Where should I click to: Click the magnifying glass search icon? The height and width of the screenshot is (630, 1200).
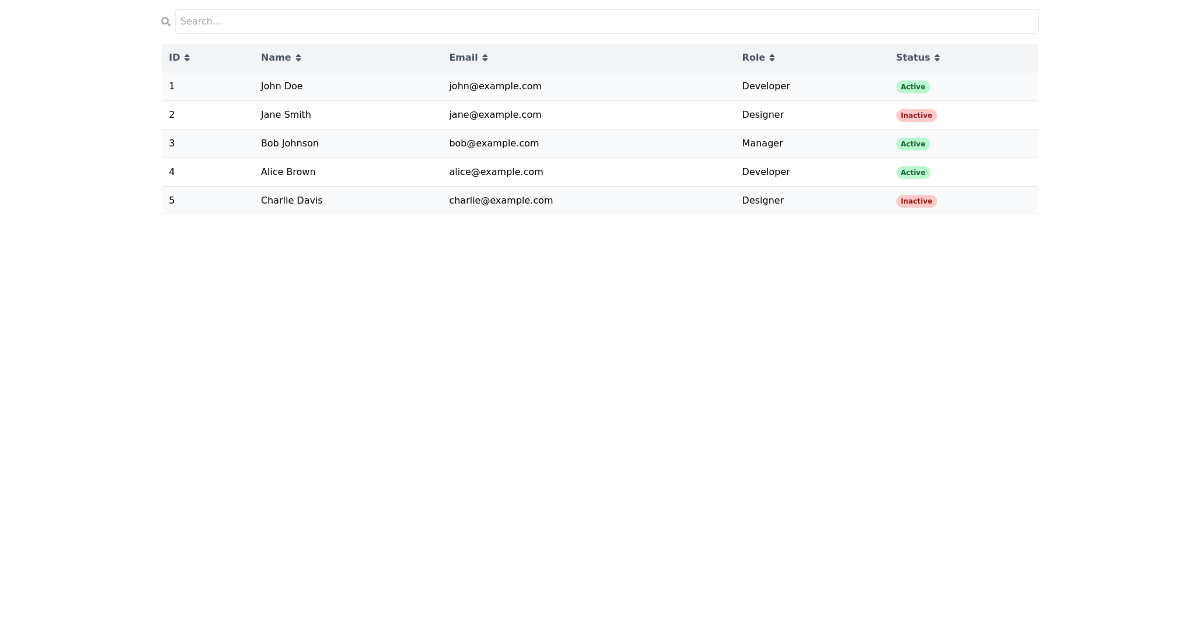[x=165, y=21]
